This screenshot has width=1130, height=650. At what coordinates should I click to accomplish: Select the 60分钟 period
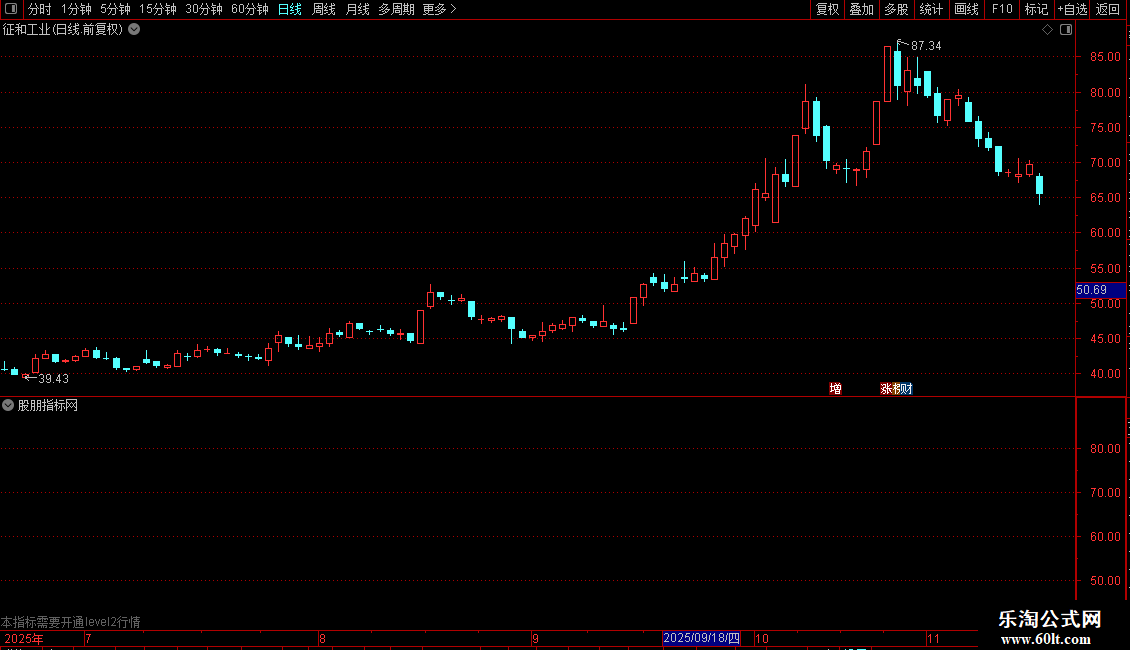click(249, 9)
